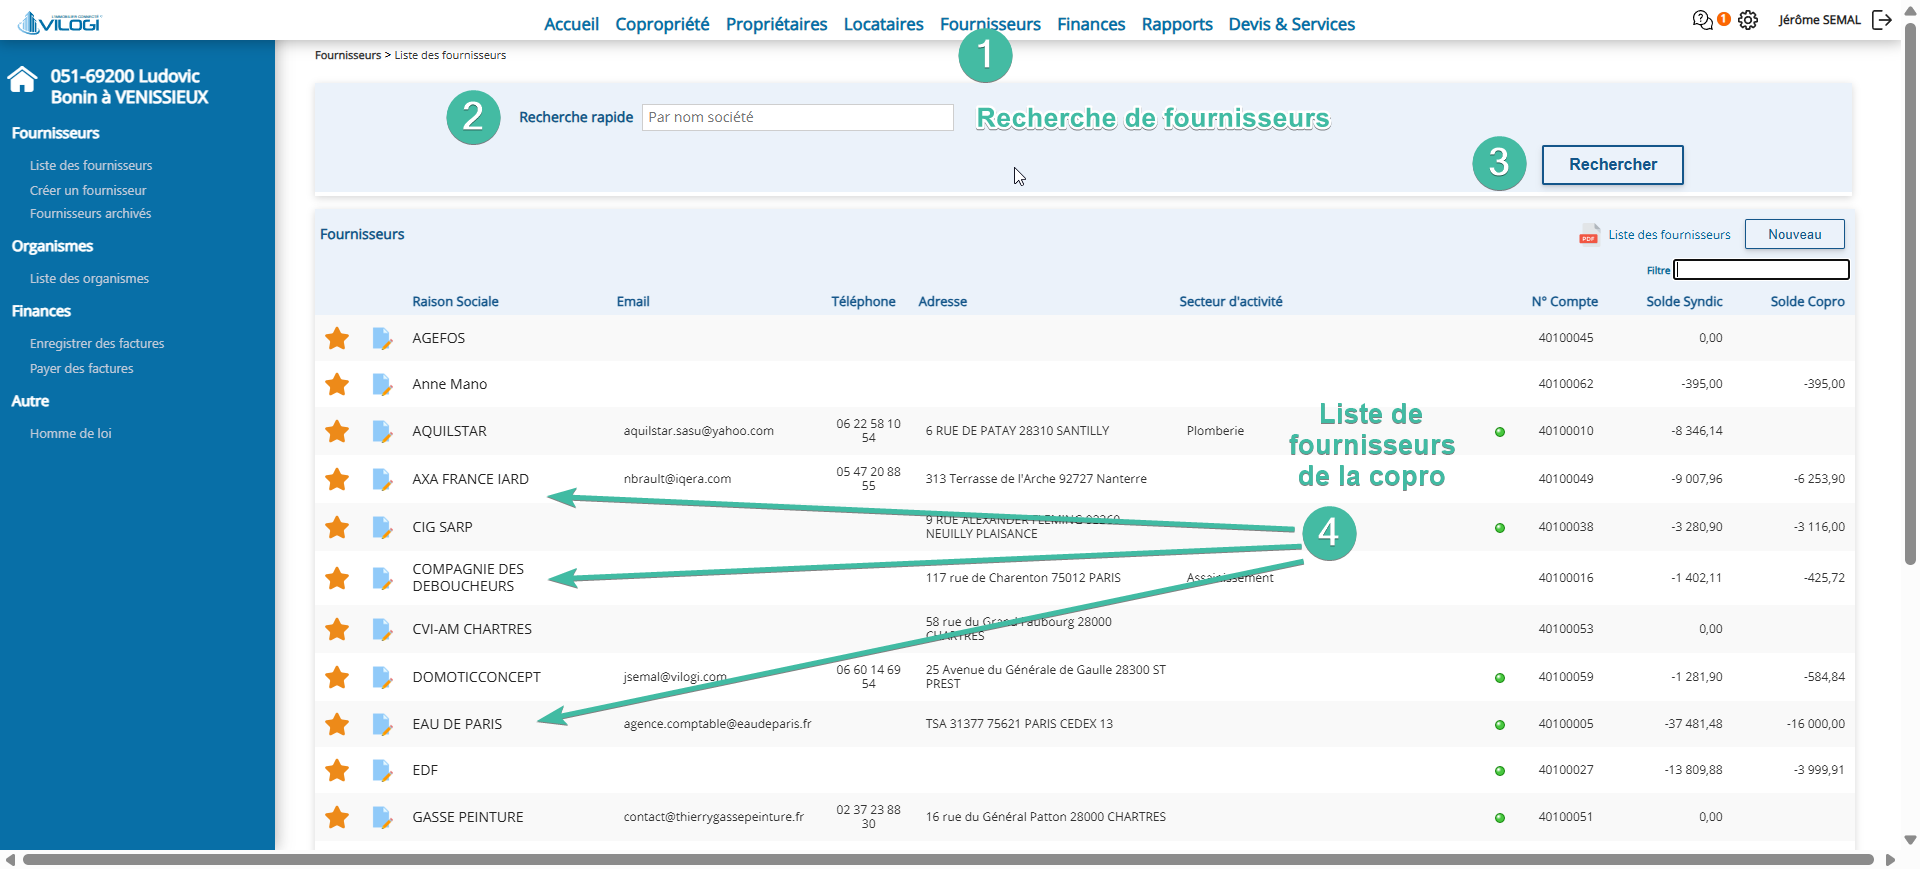1920x869 pixels.
Task: Open the Accueil menu
Action: tap(571, 24)
